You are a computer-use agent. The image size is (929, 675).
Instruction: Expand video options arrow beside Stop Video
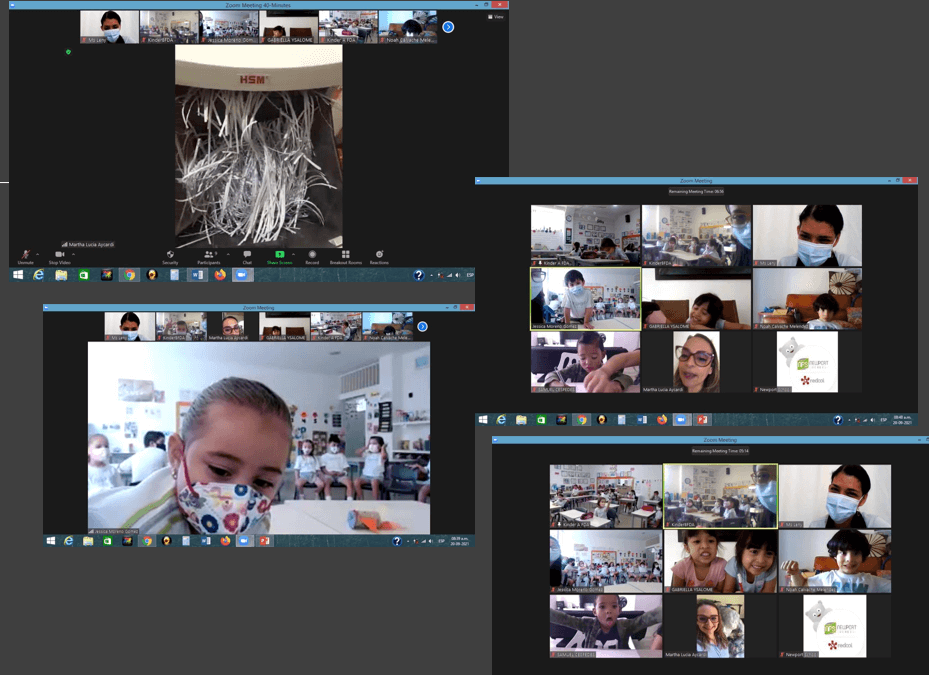pos(73,254)
